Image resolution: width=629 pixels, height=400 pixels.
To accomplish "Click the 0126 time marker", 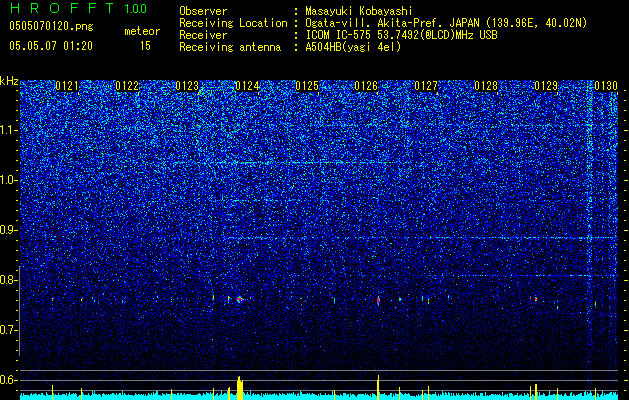I will point(366,86).
